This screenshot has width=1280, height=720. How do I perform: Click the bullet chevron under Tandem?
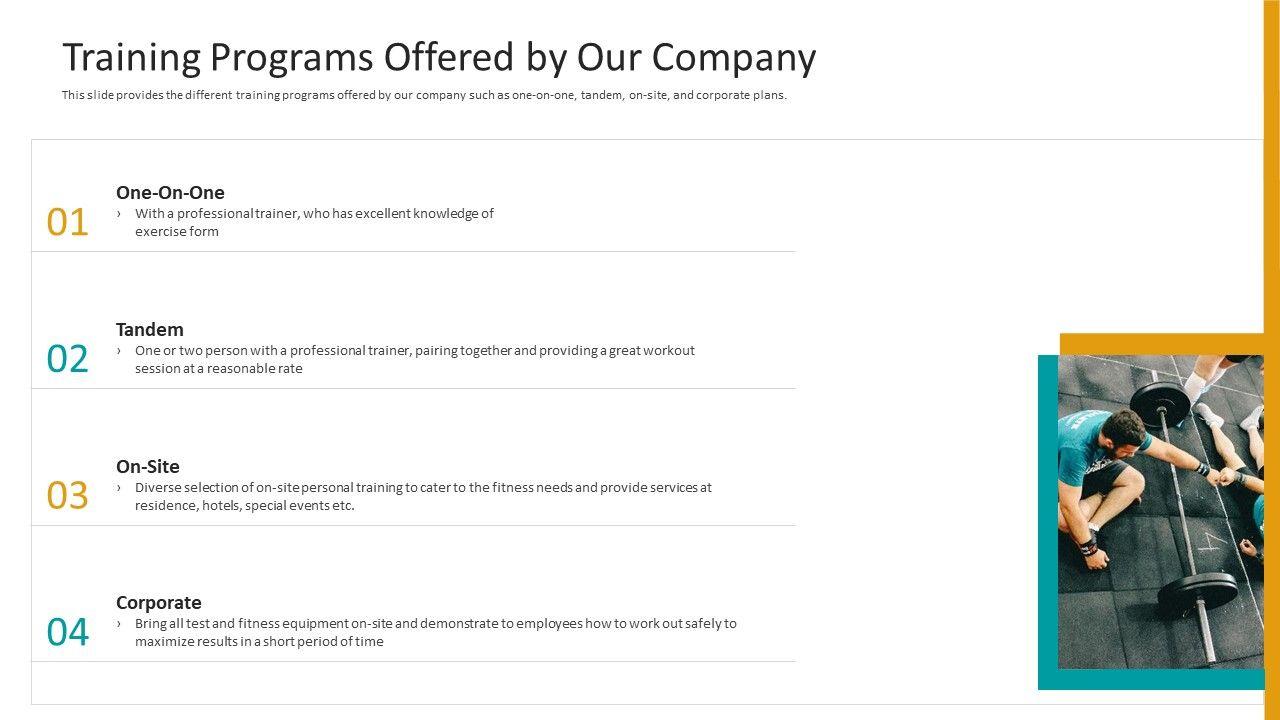(x=119, y=351)
